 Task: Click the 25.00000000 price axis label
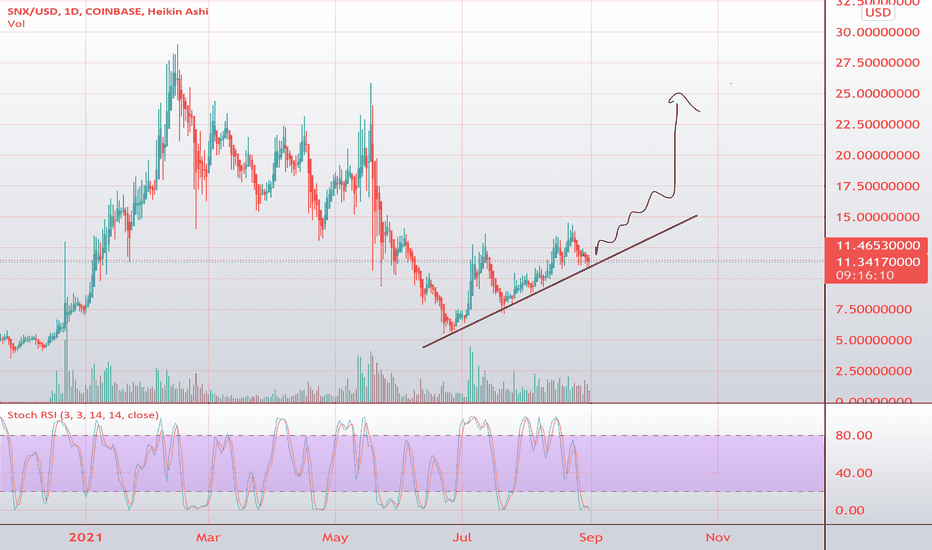tap(877, 94)
